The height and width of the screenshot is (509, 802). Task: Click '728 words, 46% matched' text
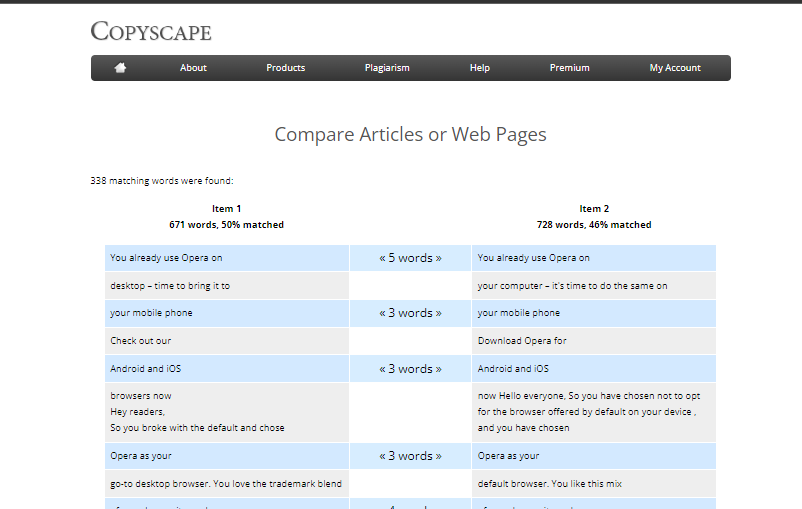point(594,225)
